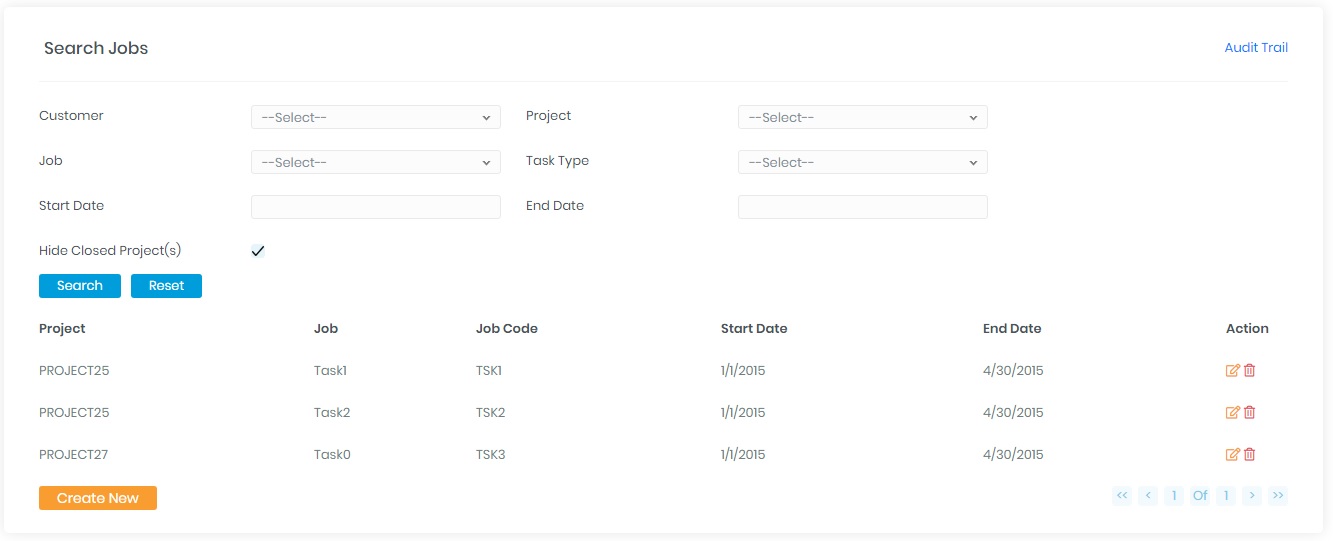
Task: Click the current page number box
Action: point(1174,496)
